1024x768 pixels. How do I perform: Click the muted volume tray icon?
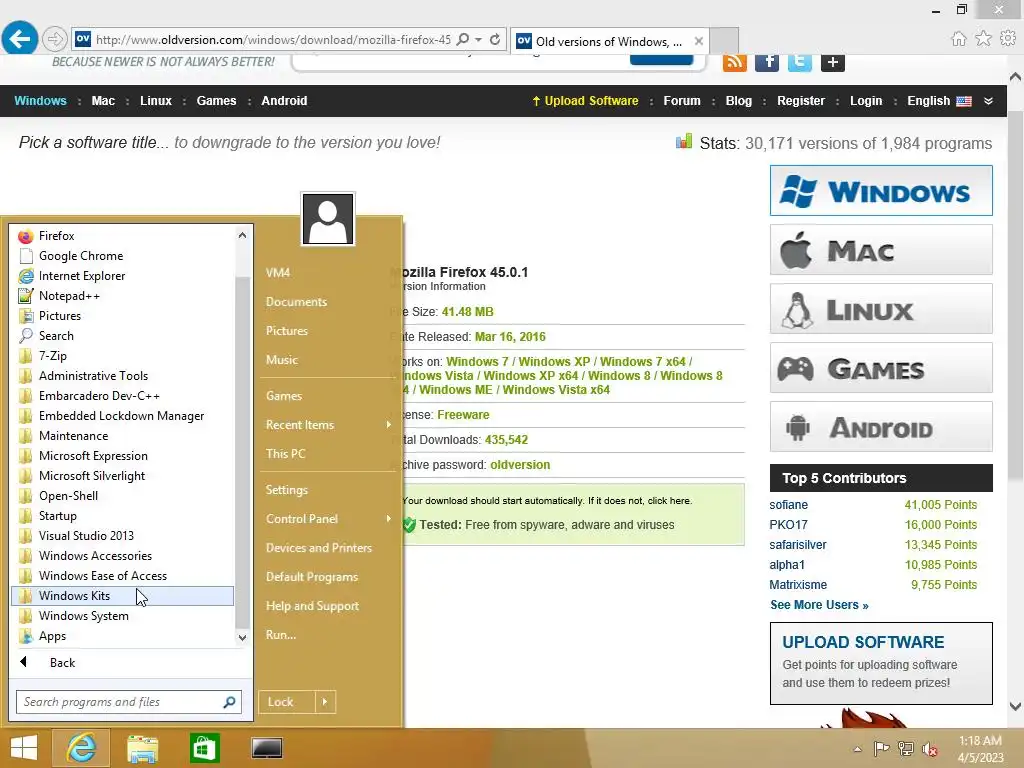tap(930, 749)
